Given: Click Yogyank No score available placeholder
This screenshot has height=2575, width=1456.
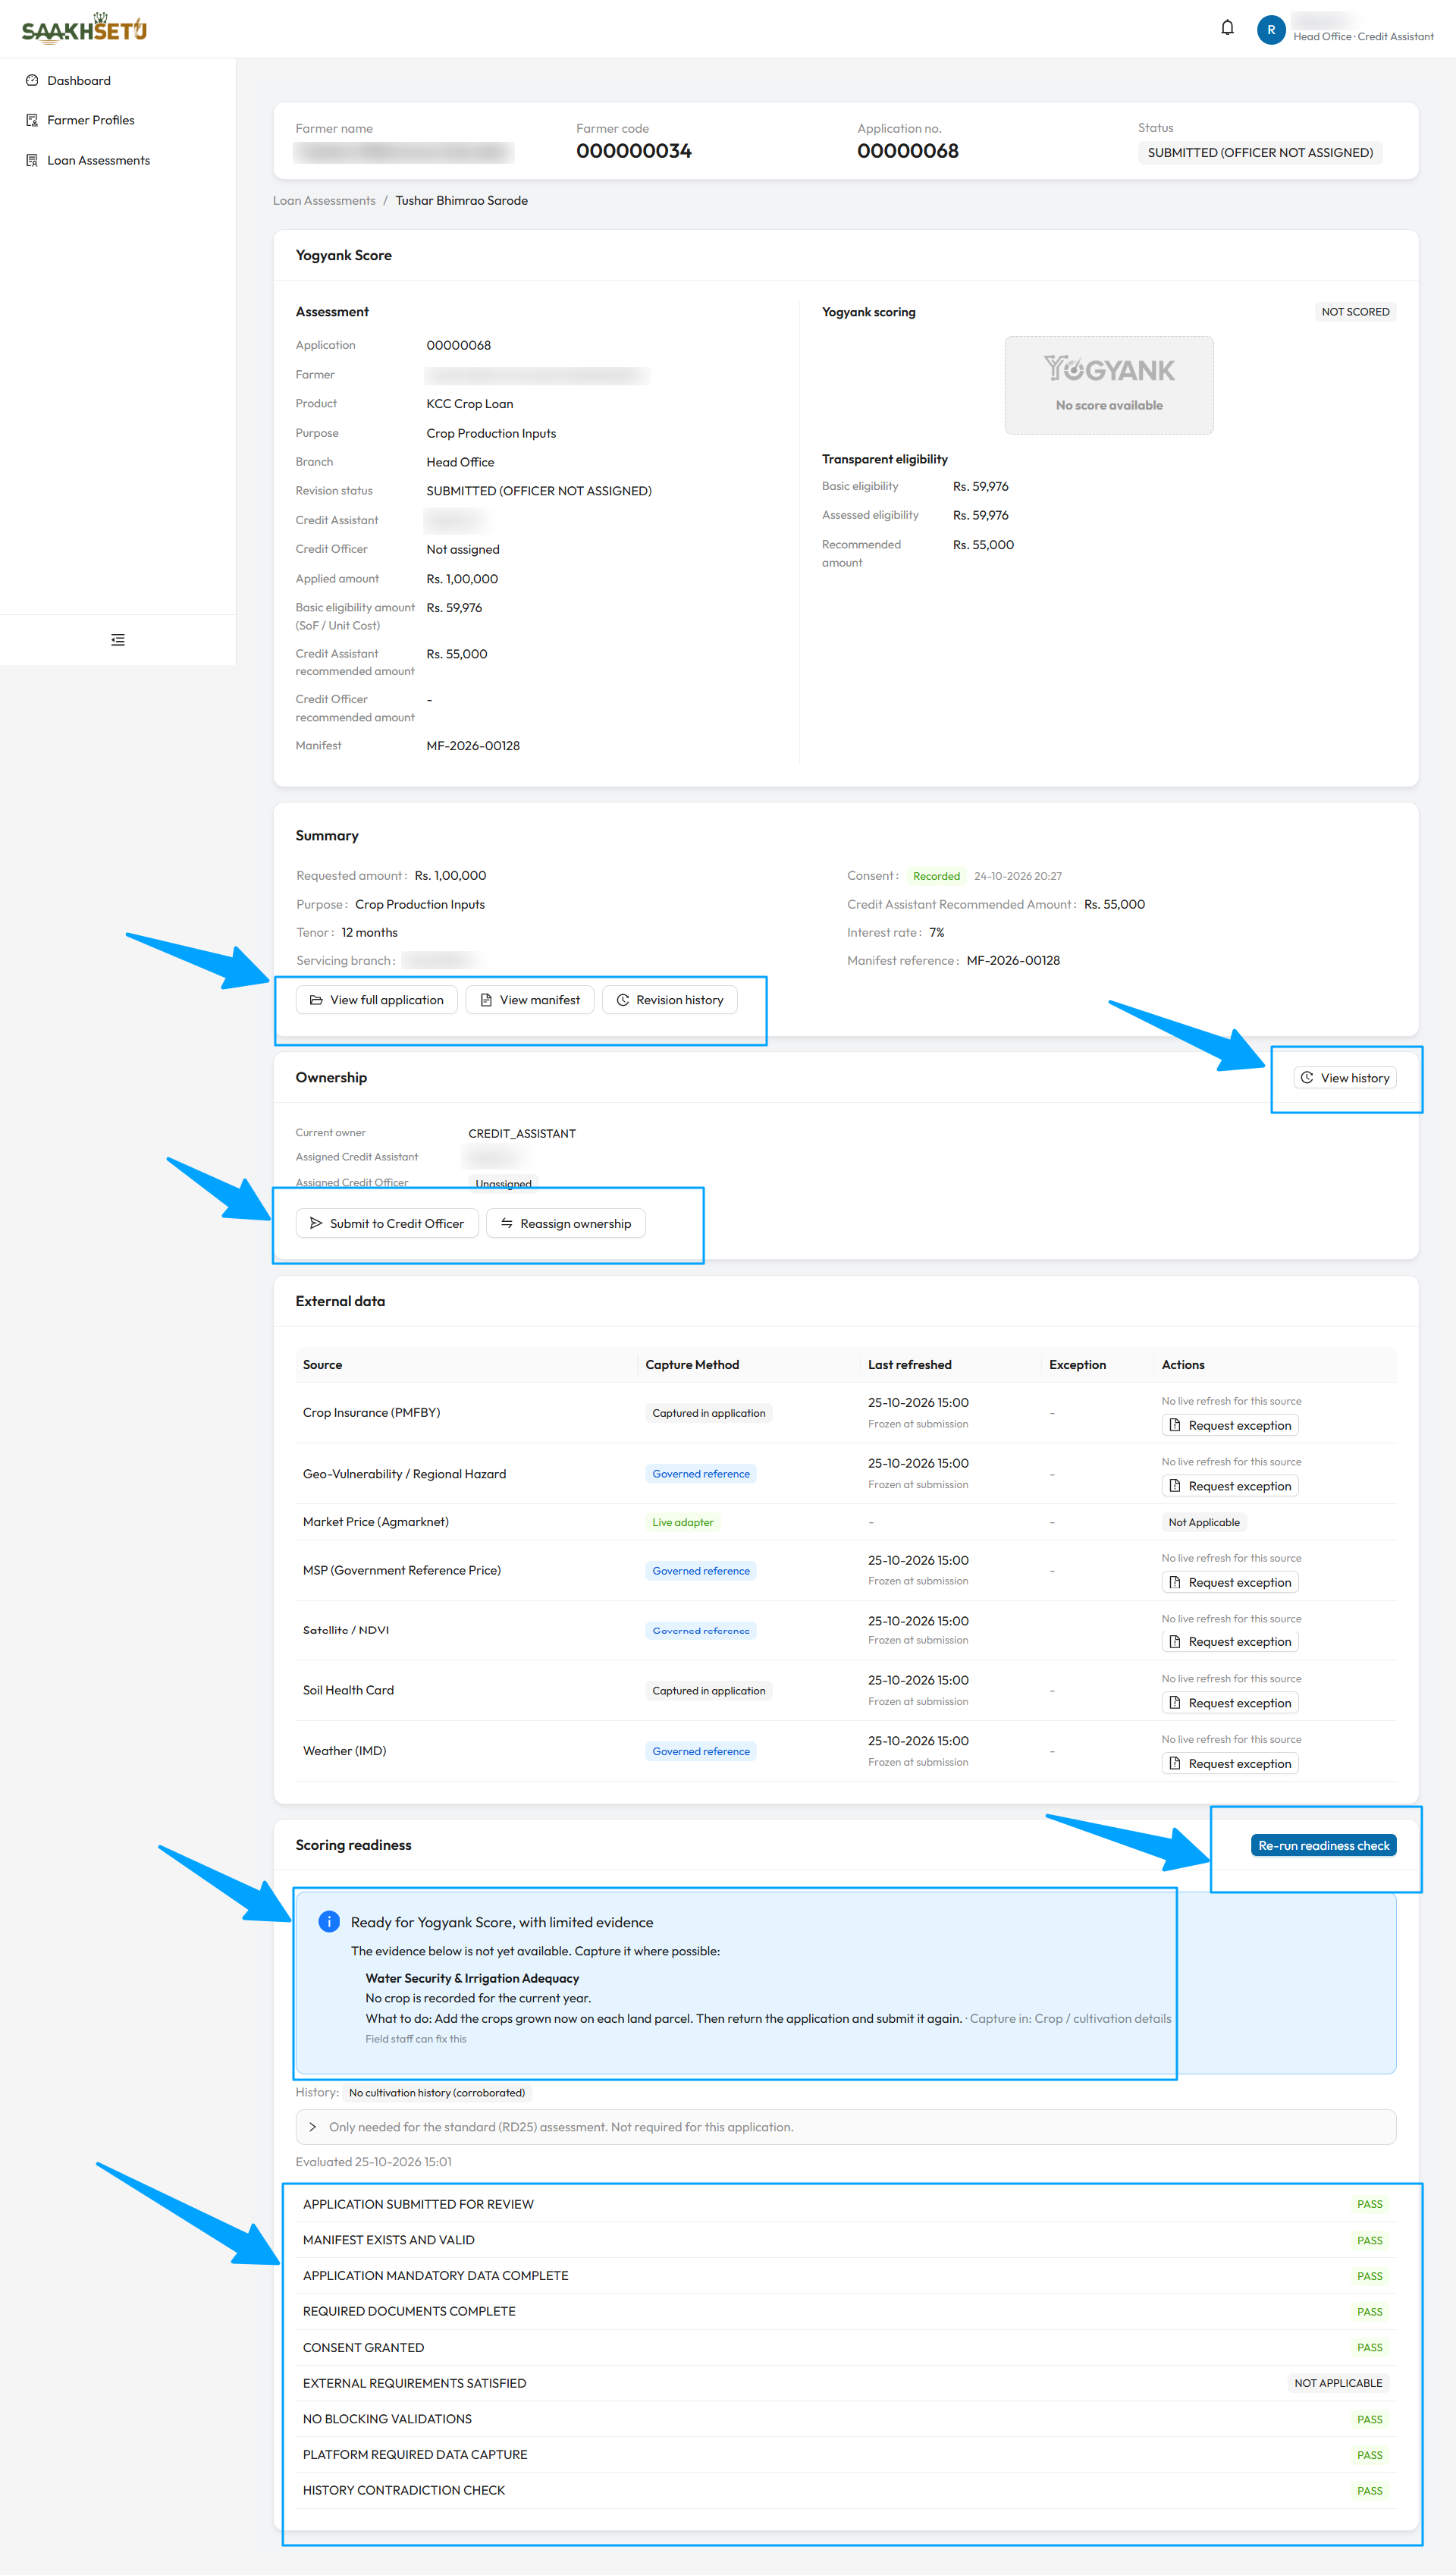Looking at the screenshot, I should pyautogui.click(x=1109, y=385).
